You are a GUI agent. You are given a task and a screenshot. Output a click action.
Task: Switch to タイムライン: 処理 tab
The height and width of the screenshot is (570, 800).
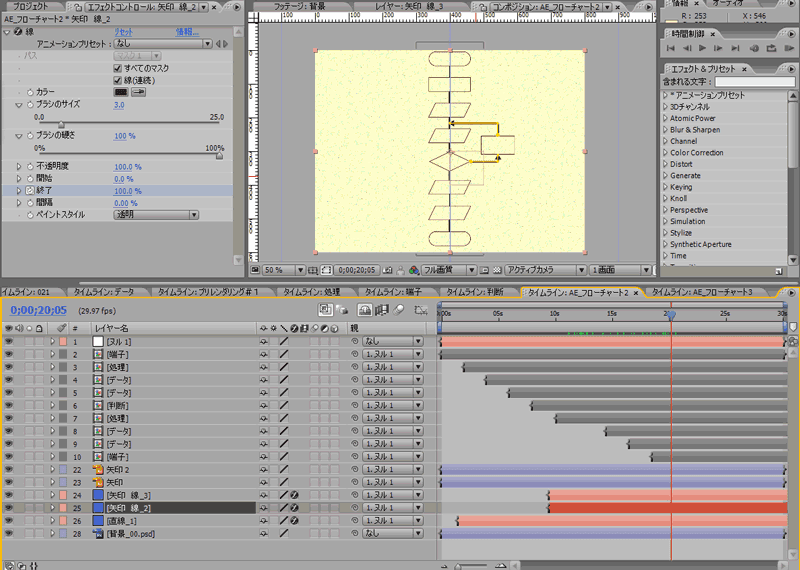point(312,292)
